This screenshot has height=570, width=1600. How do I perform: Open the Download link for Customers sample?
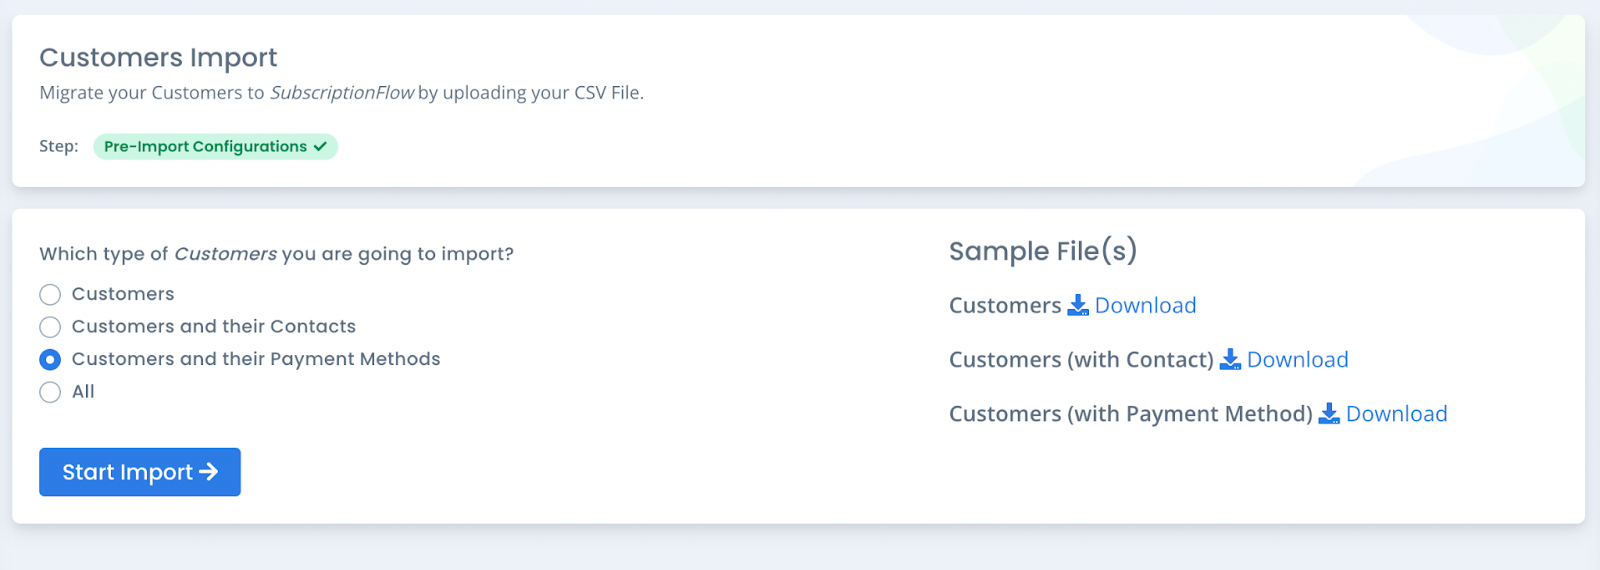point(1145,305)
